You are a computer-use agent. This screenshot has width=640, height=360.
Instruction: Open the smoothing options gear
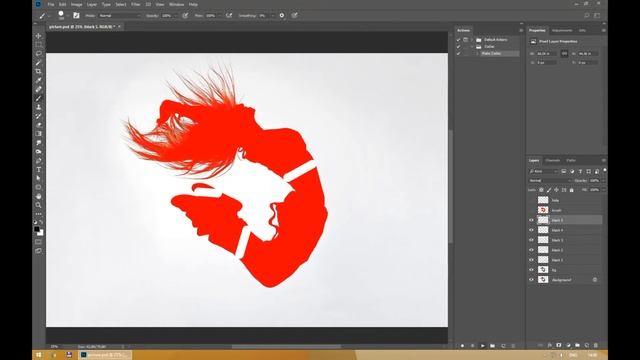(282, 16)
